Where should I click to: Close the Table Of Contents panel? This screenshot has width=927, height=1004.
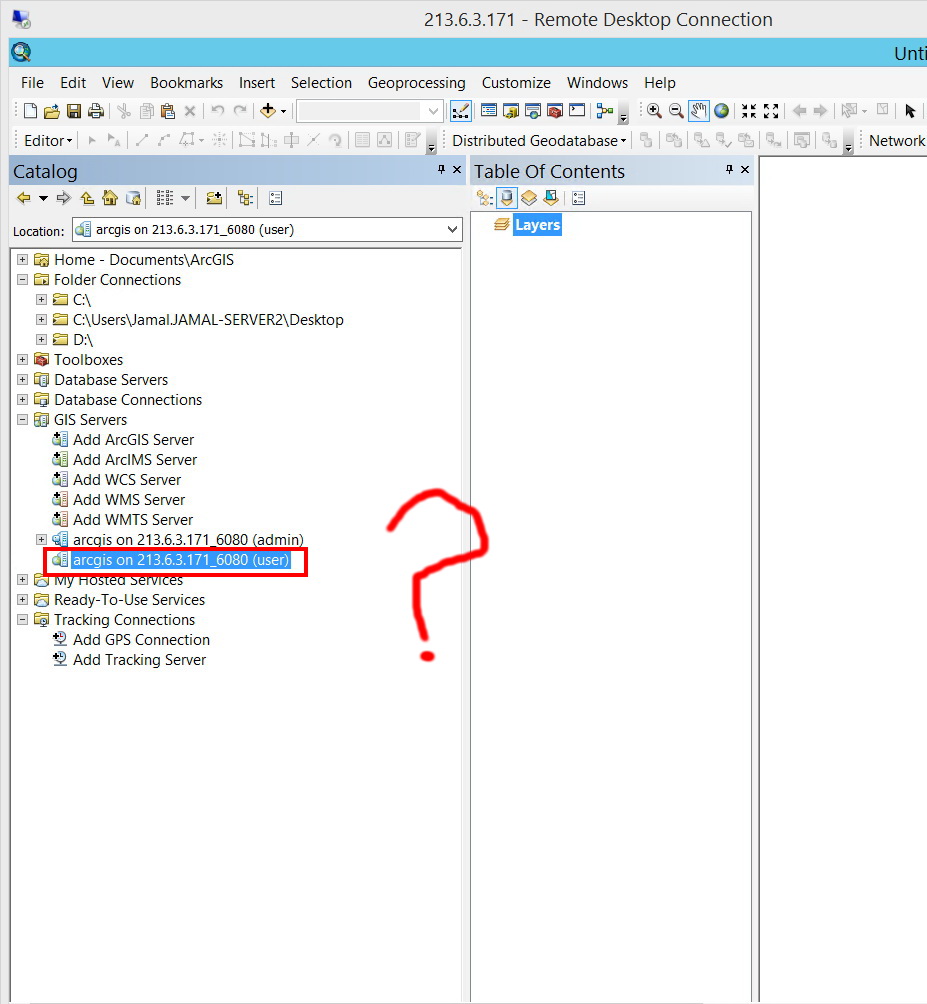point(745,170)
